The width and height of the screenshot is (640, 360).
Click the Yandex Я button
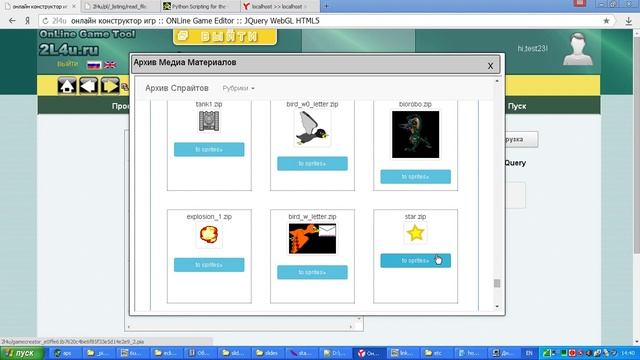(x=27, y=21)
